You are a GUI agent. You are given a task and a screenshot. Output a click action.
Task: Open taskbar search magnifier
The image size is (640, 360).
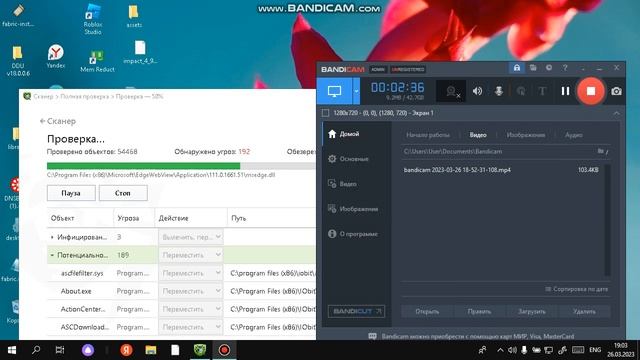coord(36,350)
